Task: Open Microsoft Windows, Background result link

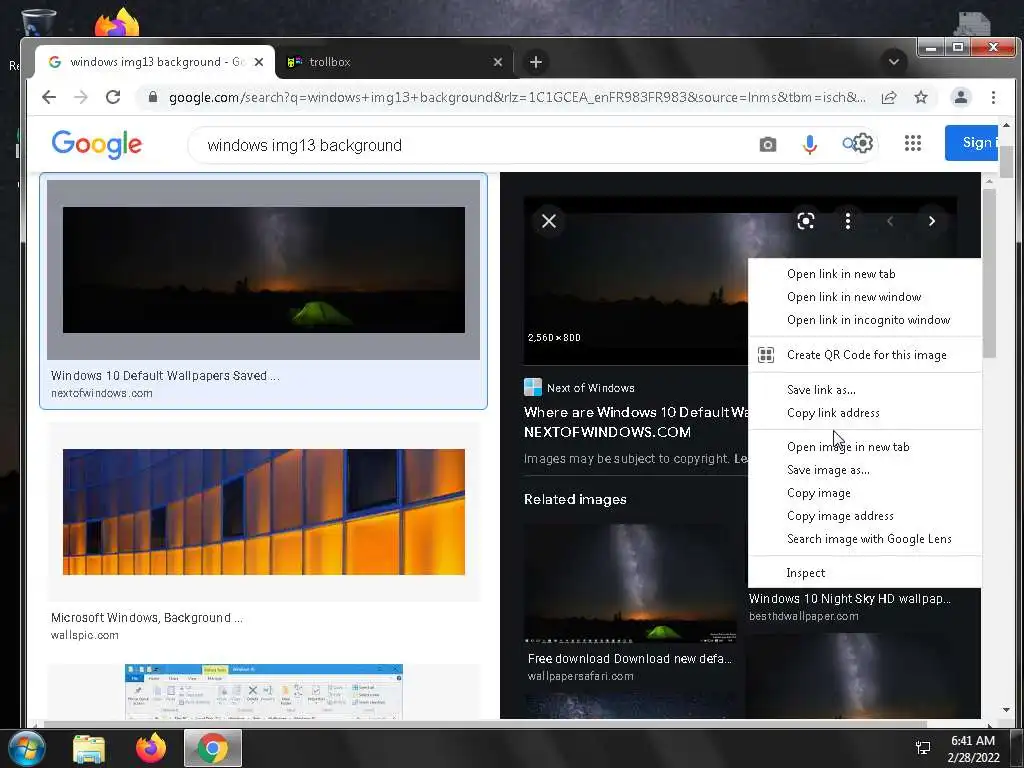Action: point(147,617)
